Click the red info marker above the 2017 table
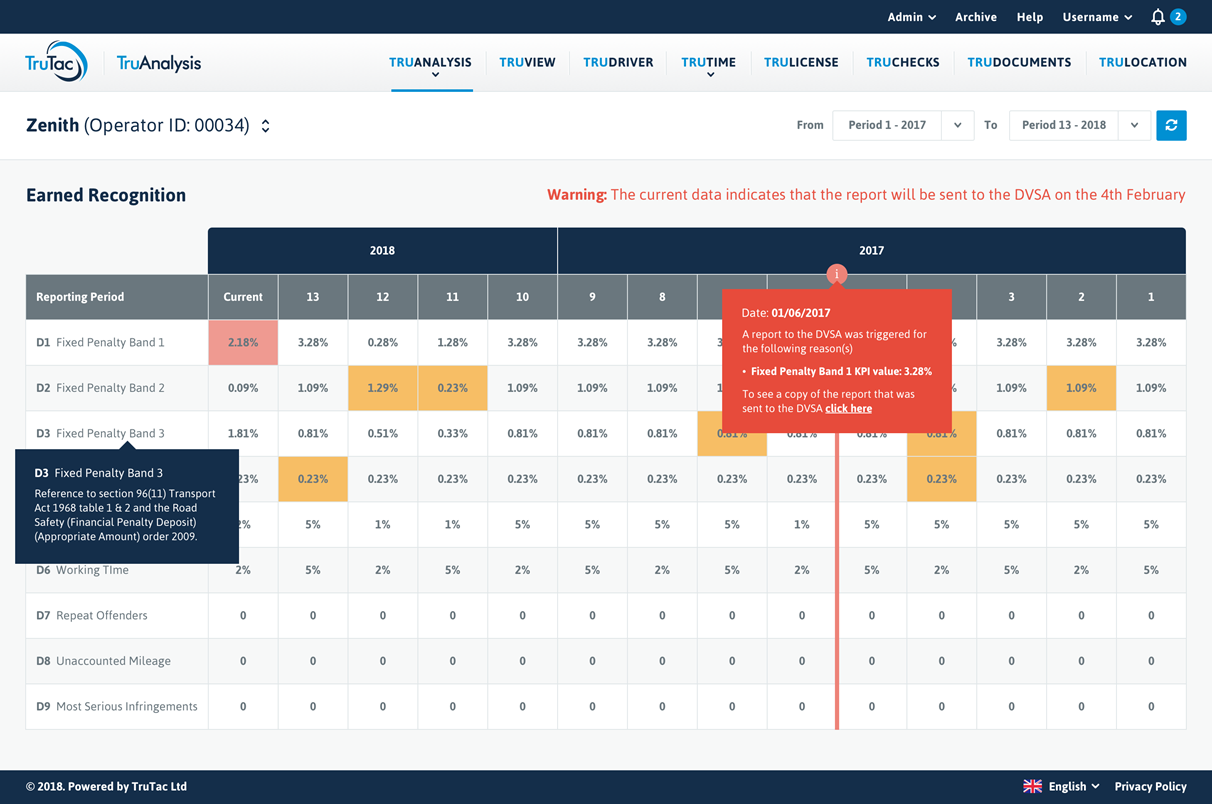The height and width of the screenshot is (804, 1212). pyautogui.click(x=837, y=274)
